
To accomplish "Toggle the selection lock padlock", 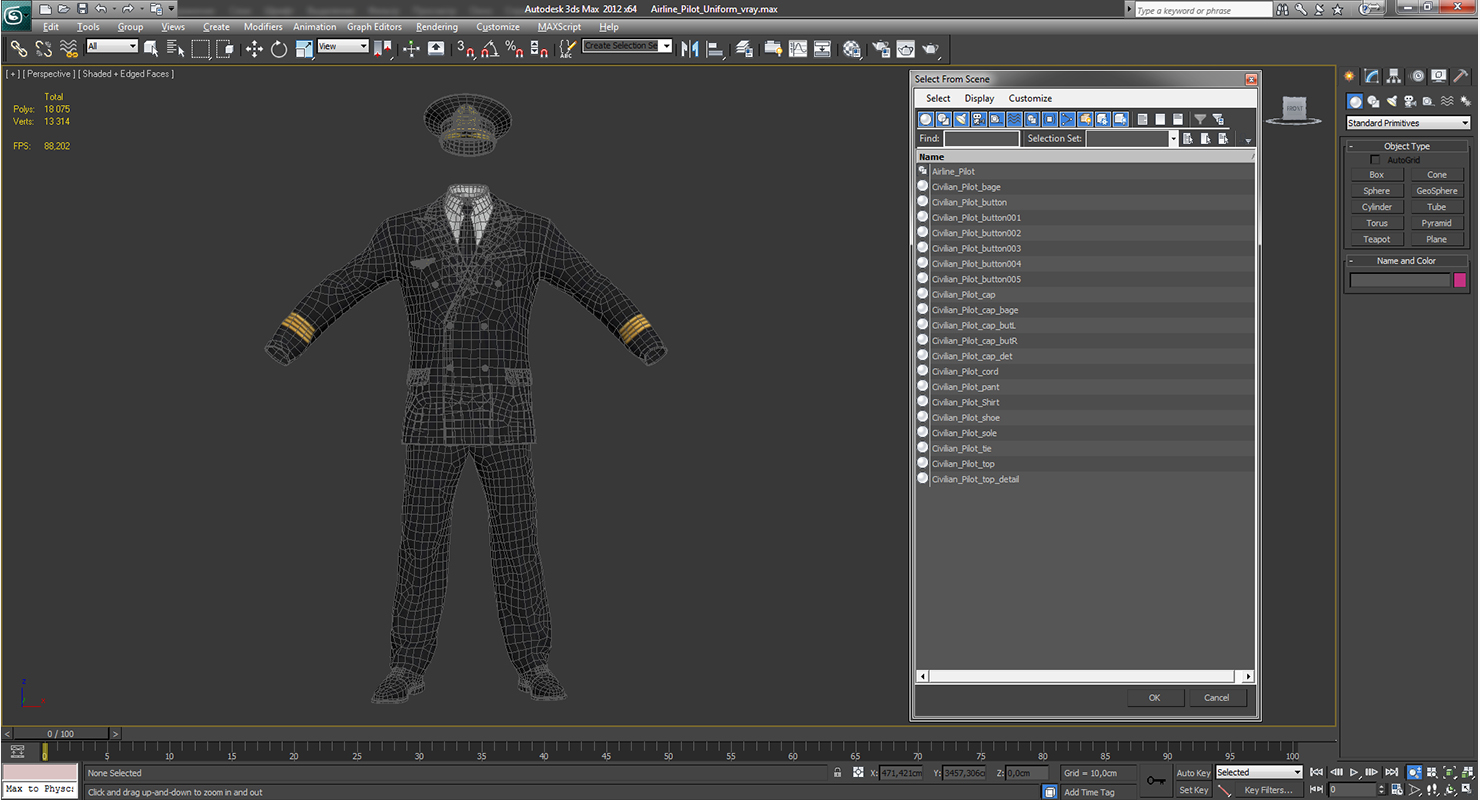I will pos(837,773).
